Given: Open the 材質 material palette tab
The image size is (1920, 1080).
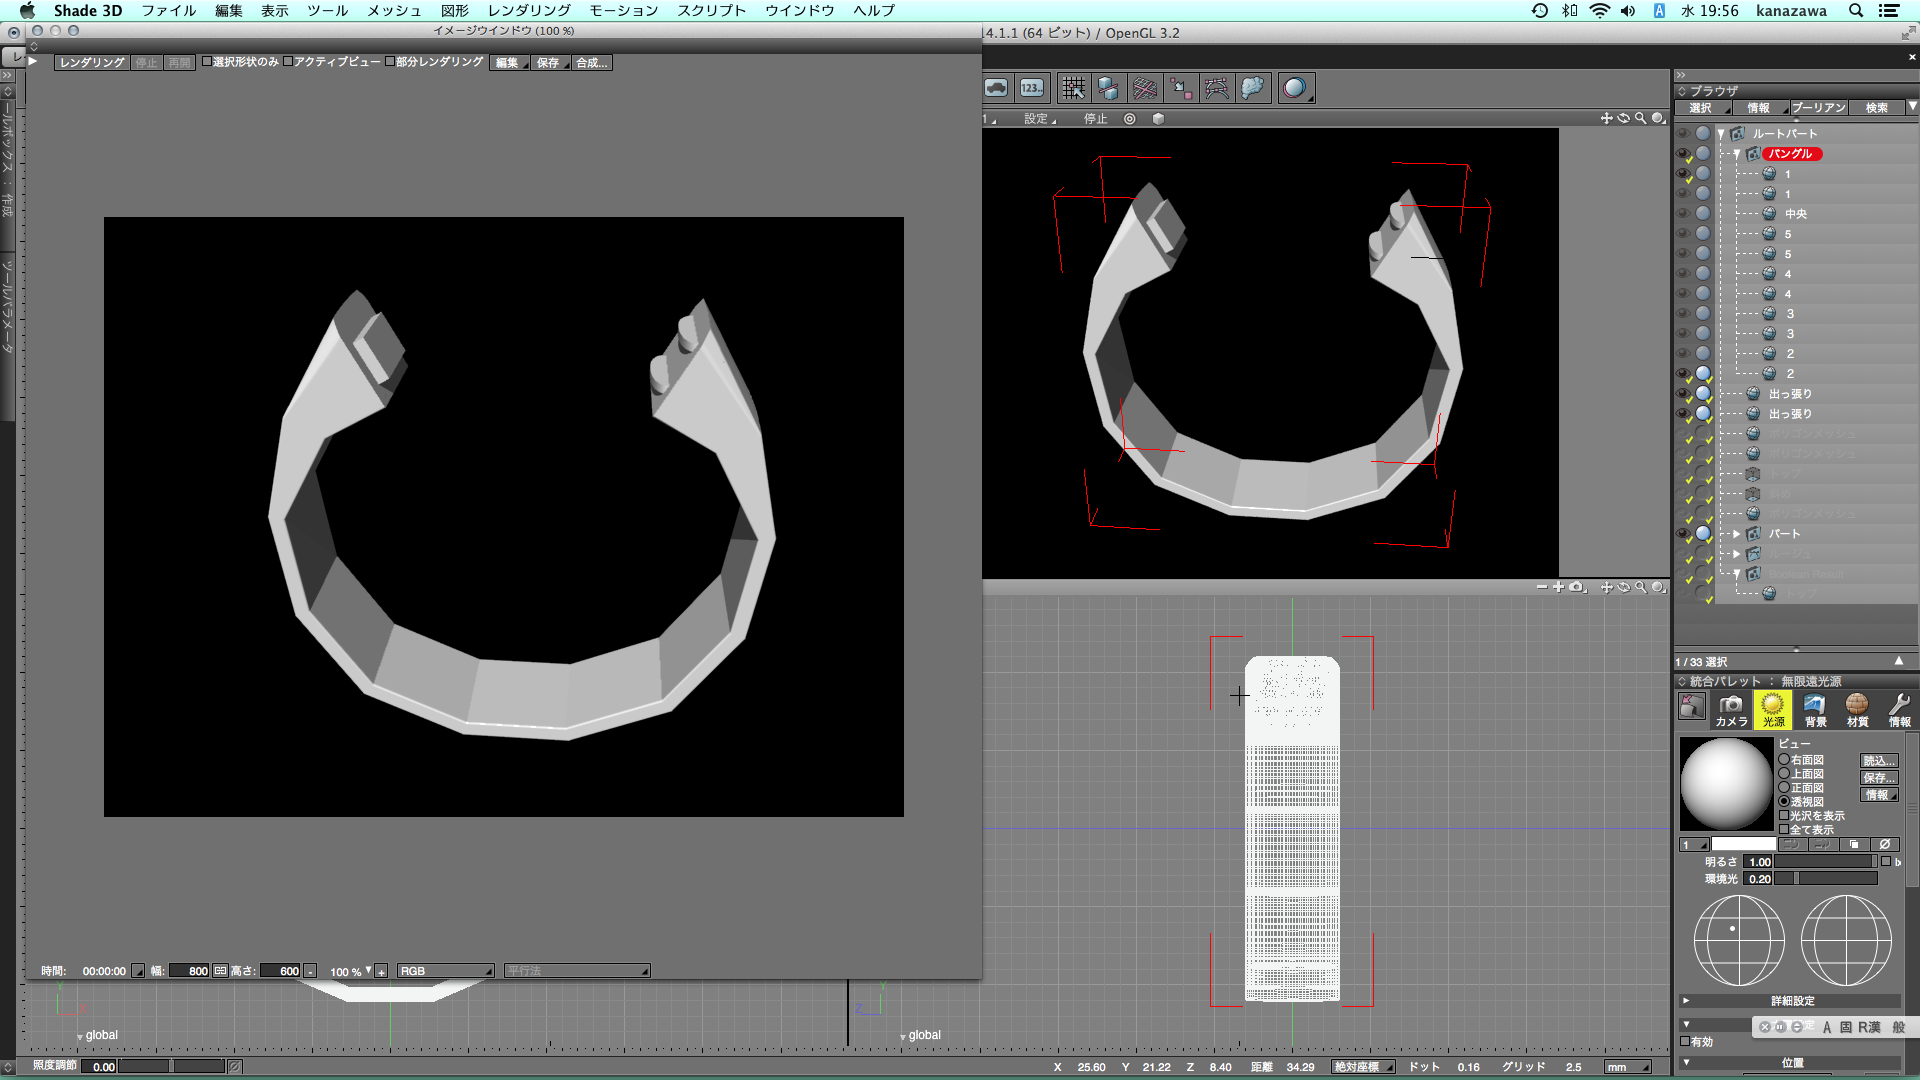Looking at the screenshot, I should (x=1857, y=710).
